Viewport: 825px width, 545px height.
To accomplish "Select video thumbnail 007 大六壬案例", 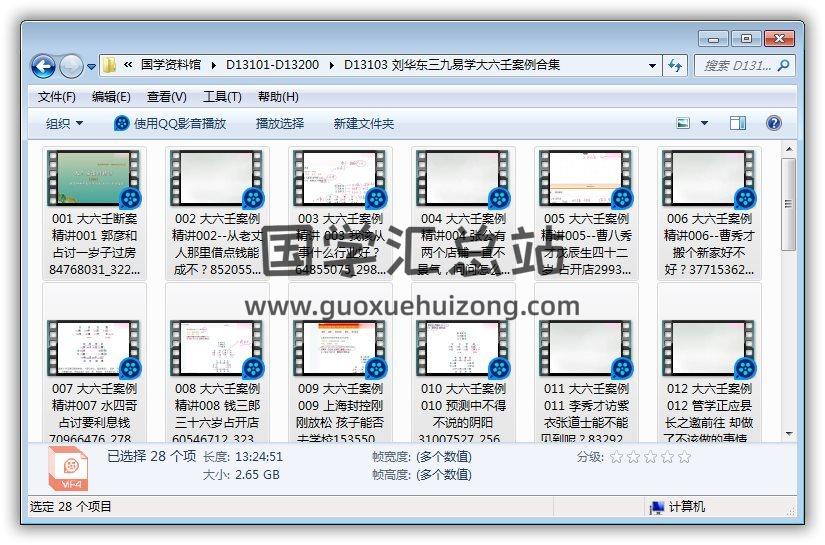I will tap(94, 348).
